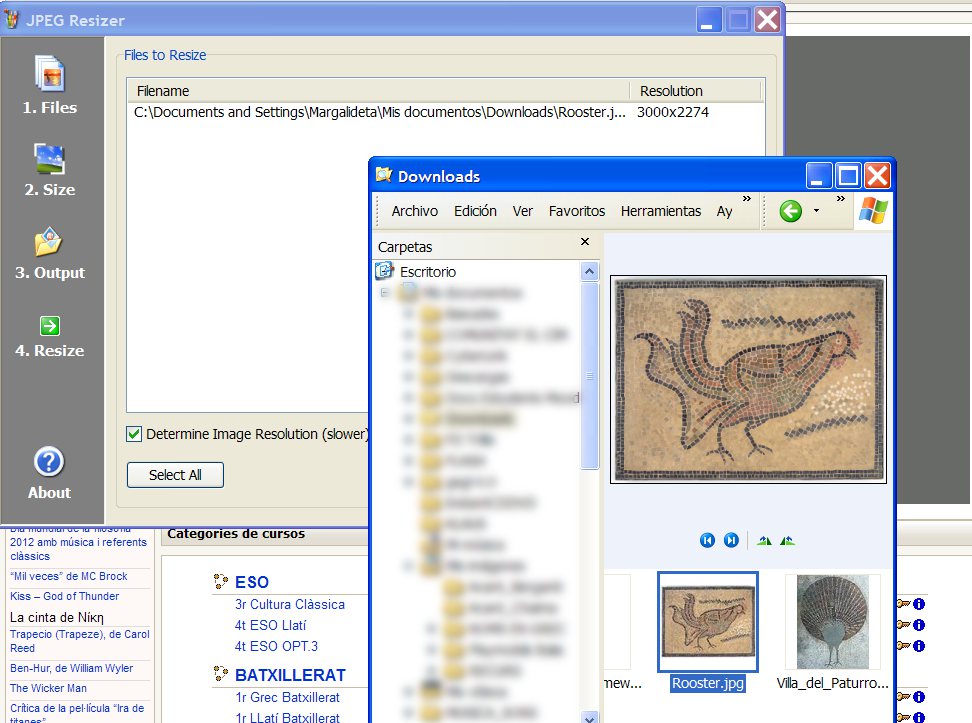972x723 pixels.
Task: Open the Herramientas menu
Action: point(661,211)
